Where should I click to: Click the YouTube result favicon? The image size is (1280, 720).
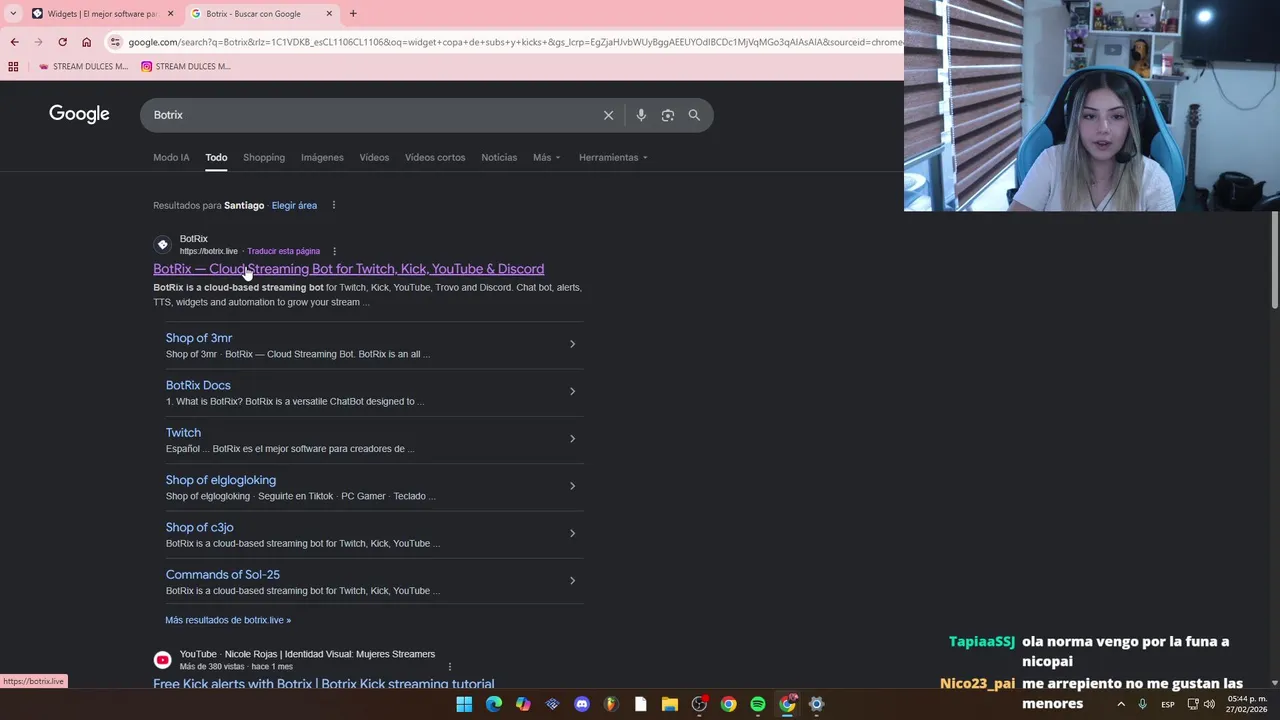162,660
